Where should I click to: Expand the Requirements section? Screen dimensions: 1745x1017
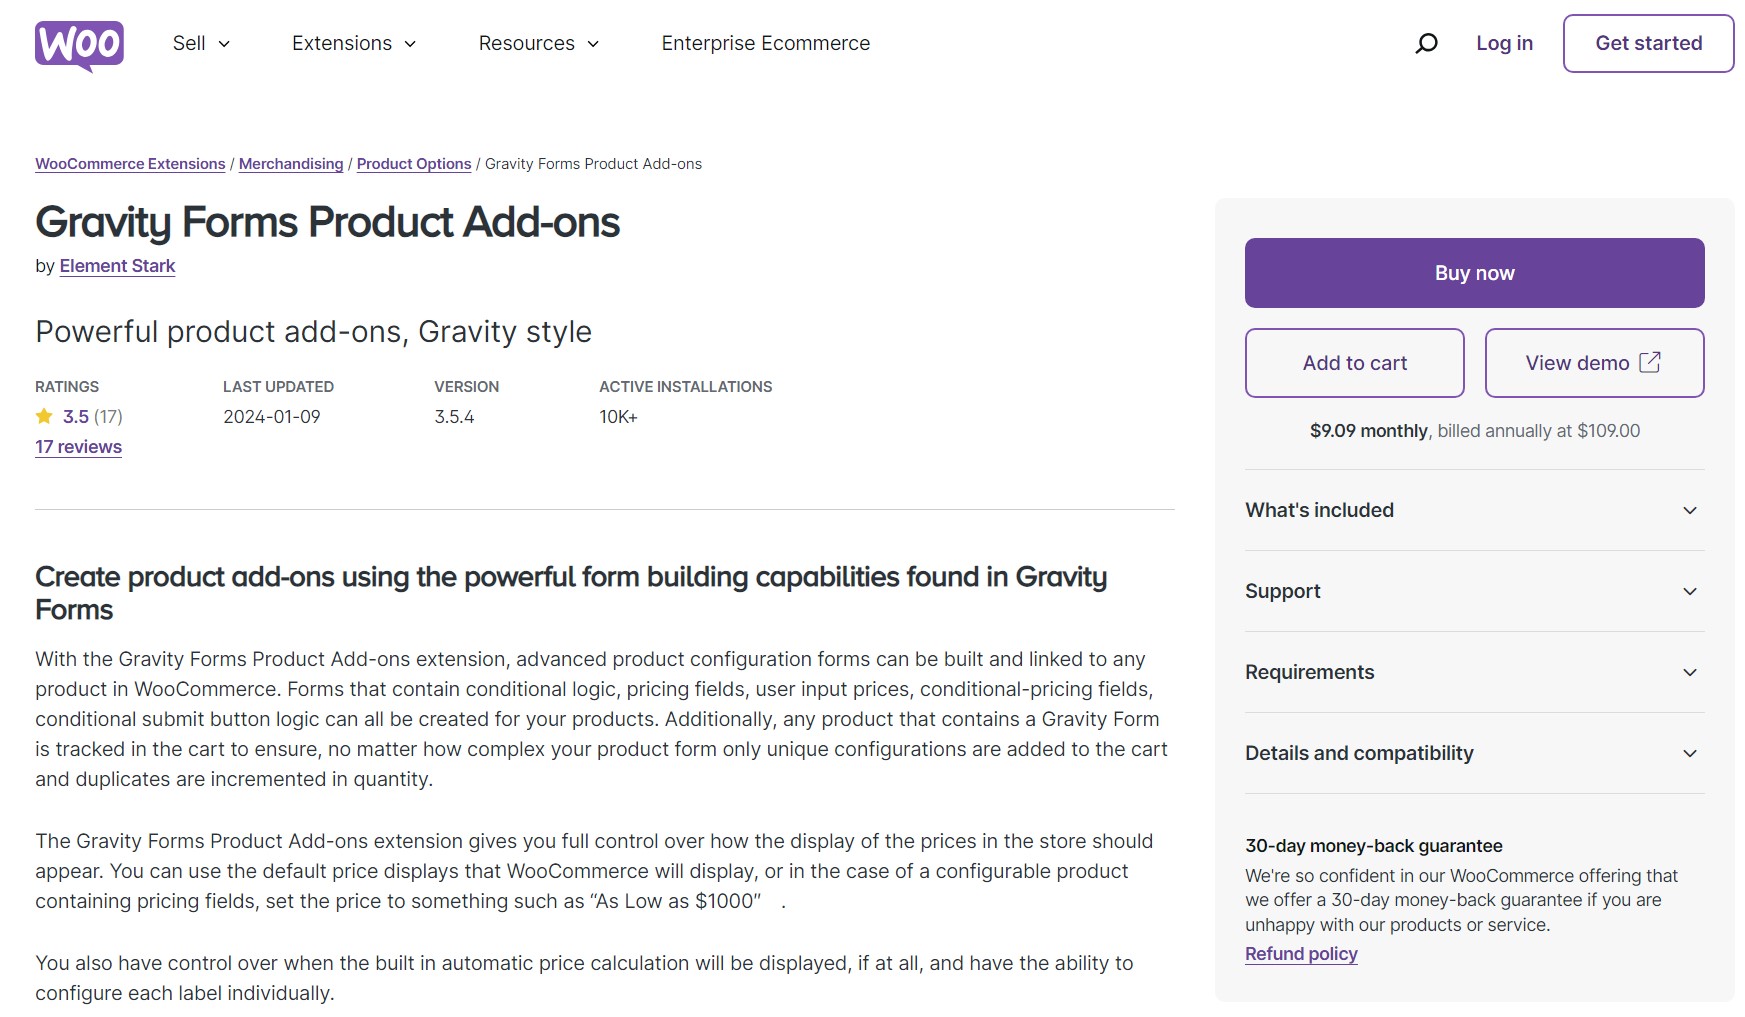[x=1474, y=672]
